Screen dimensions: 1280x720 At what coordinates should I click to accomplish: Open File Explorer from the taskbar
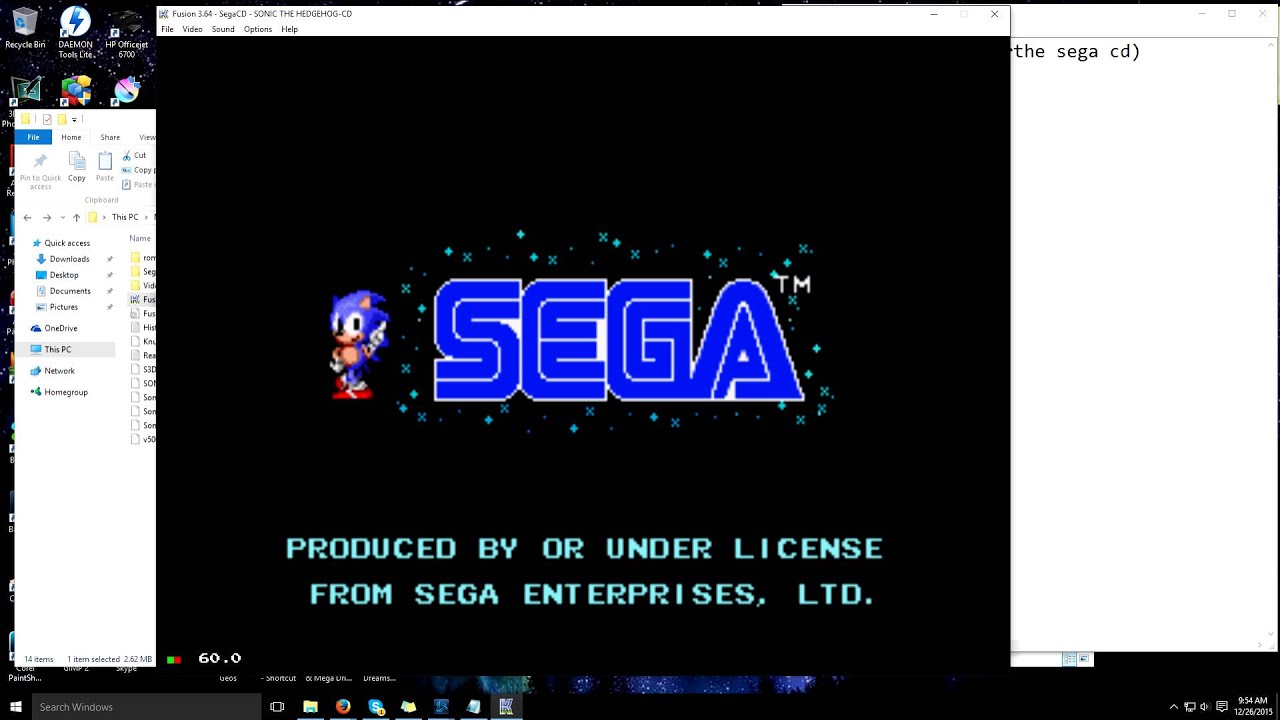(x=310, y=707)
